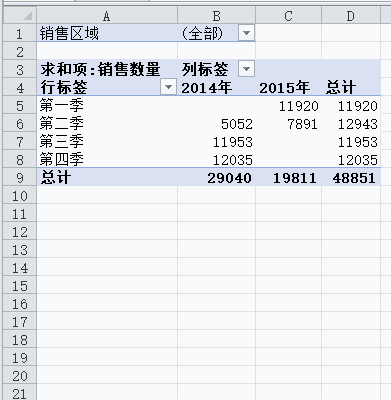Click cell containing 5052

tap(216, 123)
